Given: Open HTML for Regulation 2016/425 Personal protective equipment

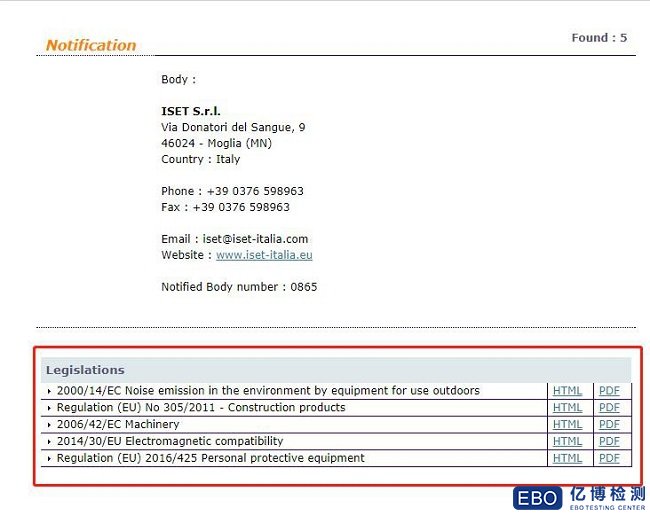Looking at the screenshot, I should pyautogui.click(x=567, y=459).
